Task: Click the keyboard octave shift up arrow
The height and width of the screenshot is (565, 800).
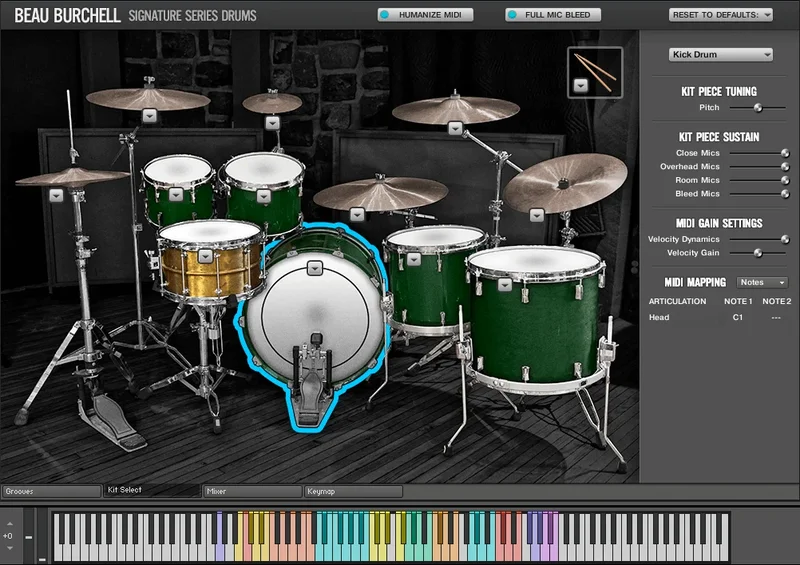Action: tap(9, 524)
